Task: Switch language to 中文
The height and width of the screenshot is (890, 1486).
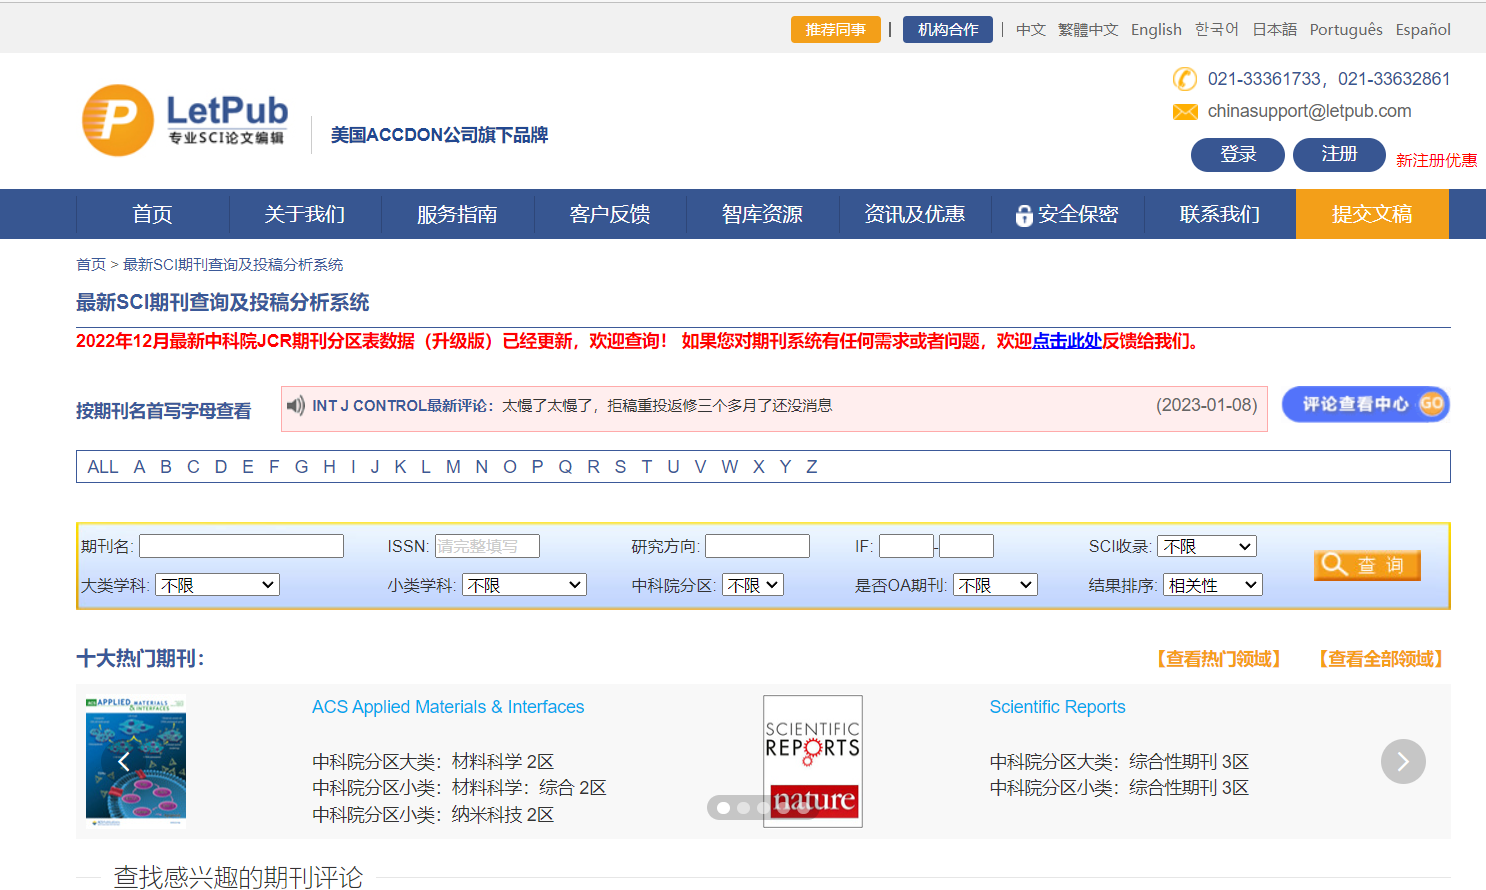Action: coord(1031,30)
